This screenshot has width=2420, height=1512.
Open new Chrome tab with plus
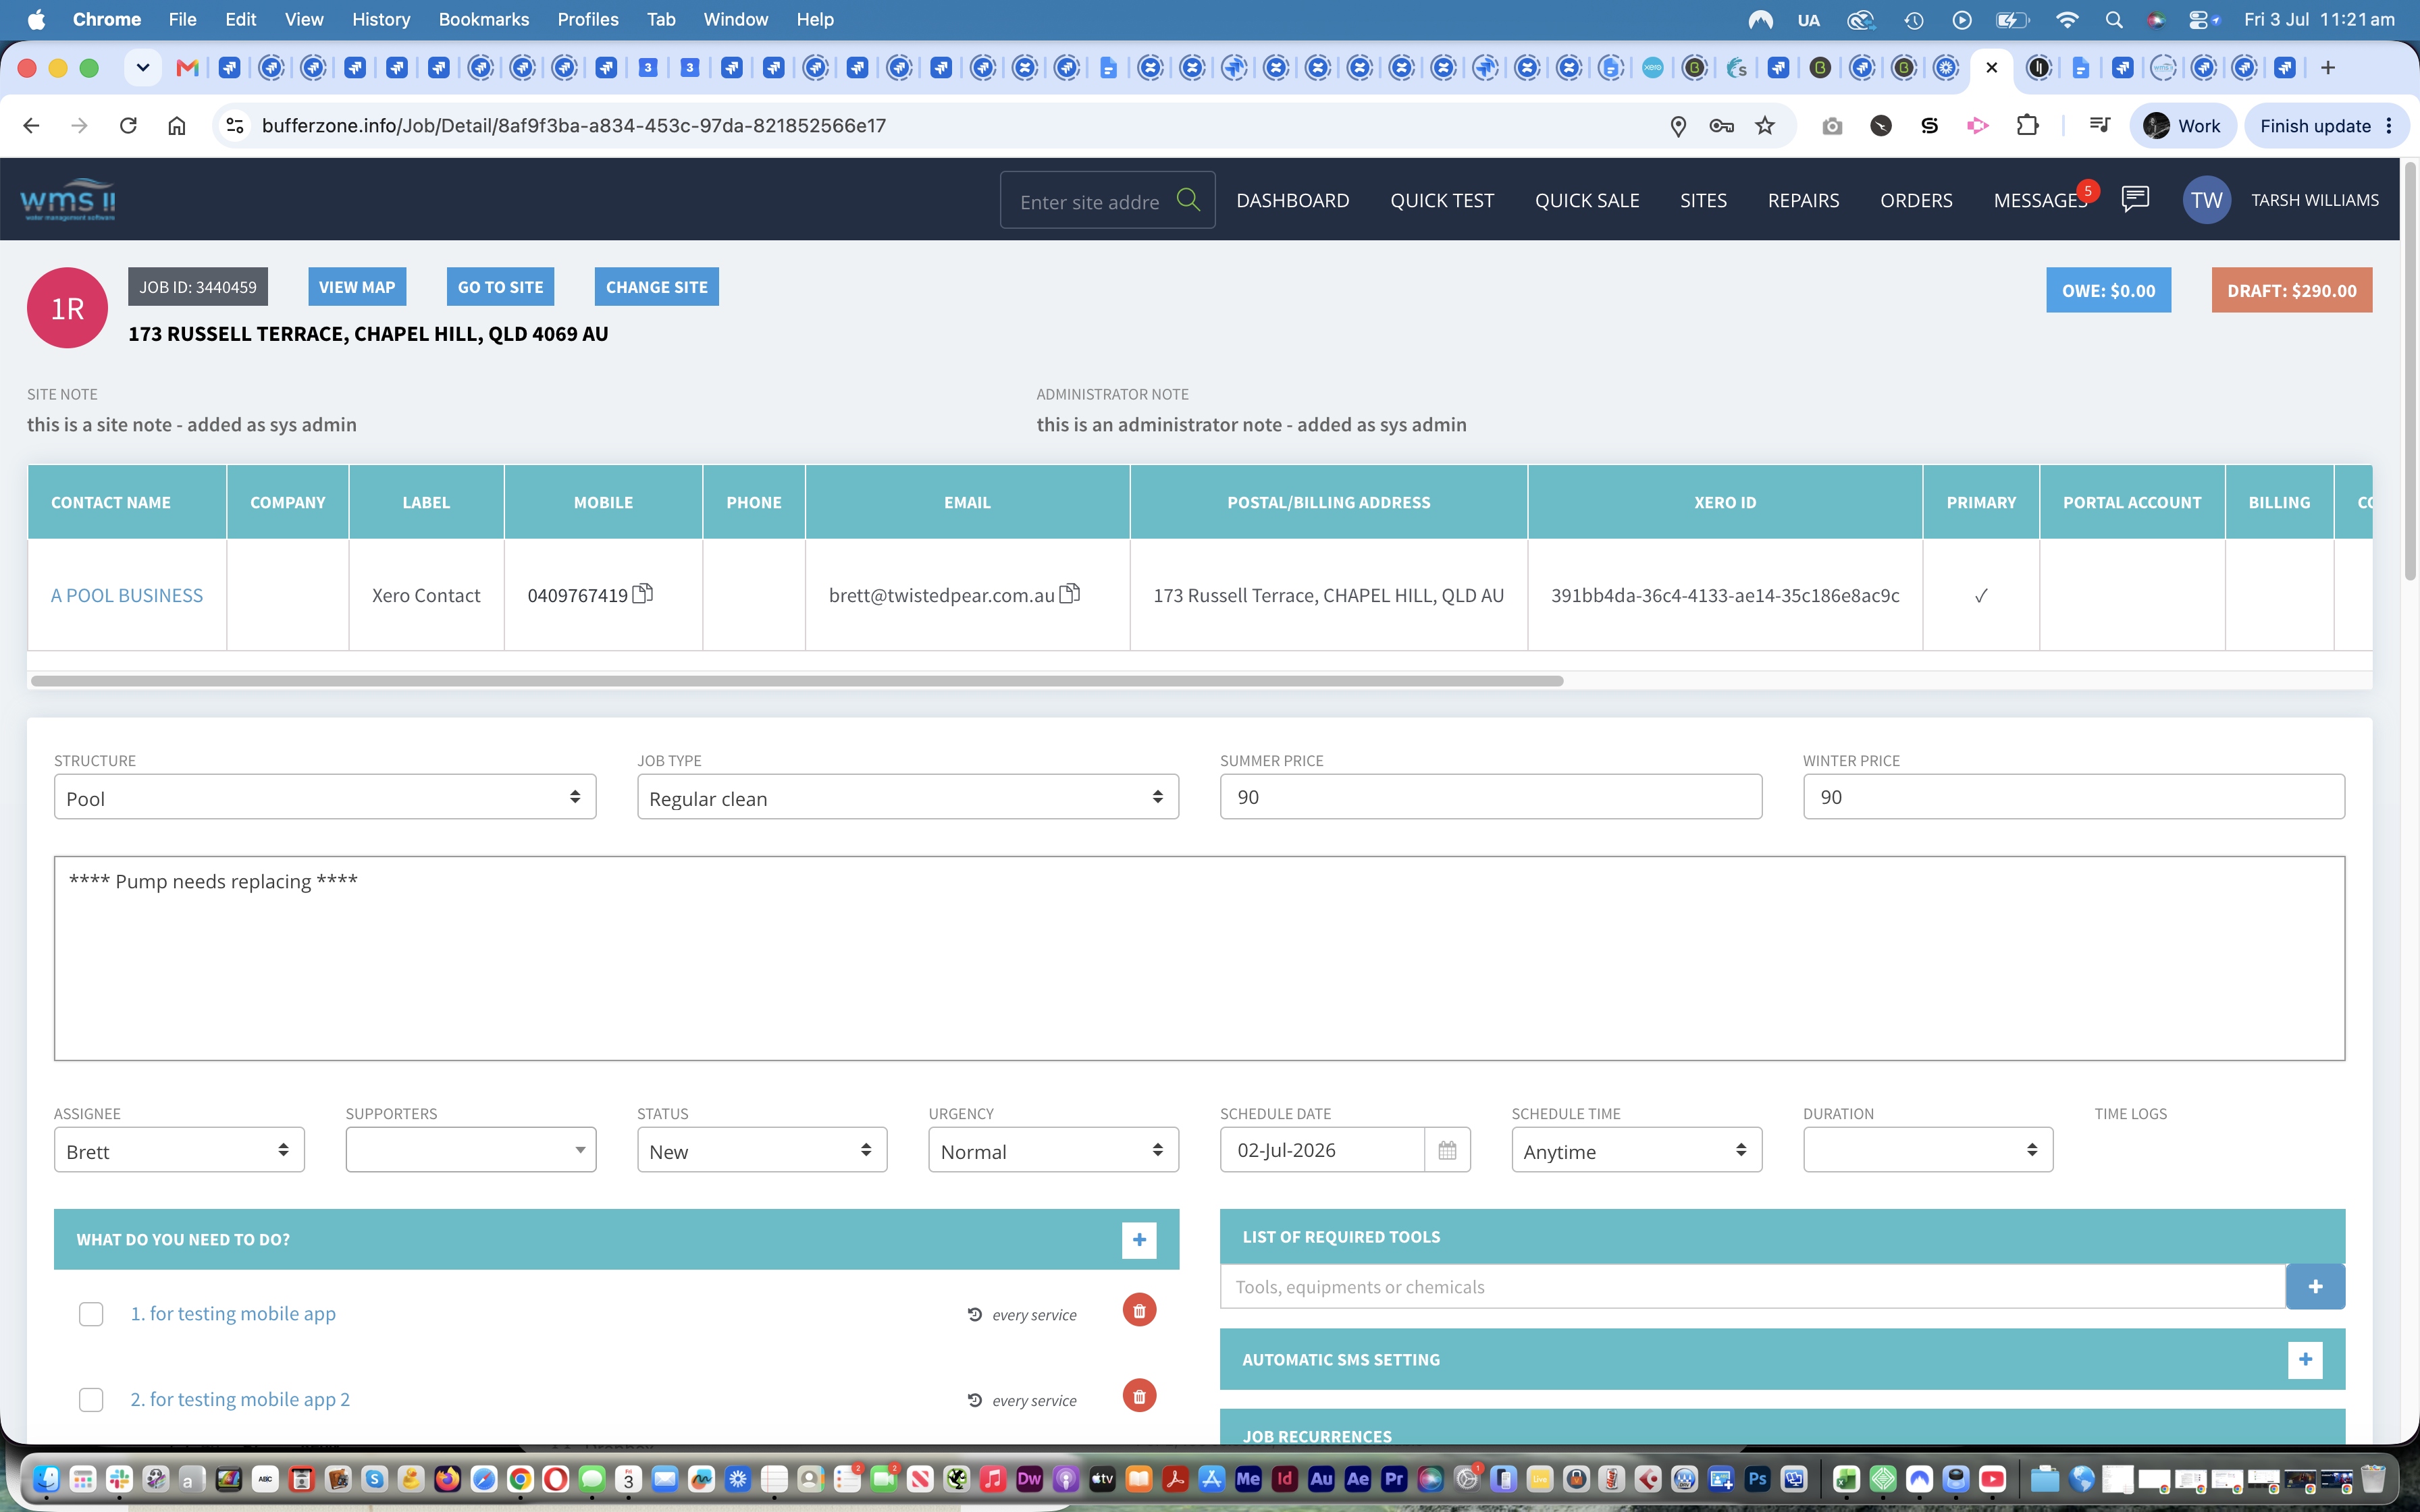[2328, 67]
